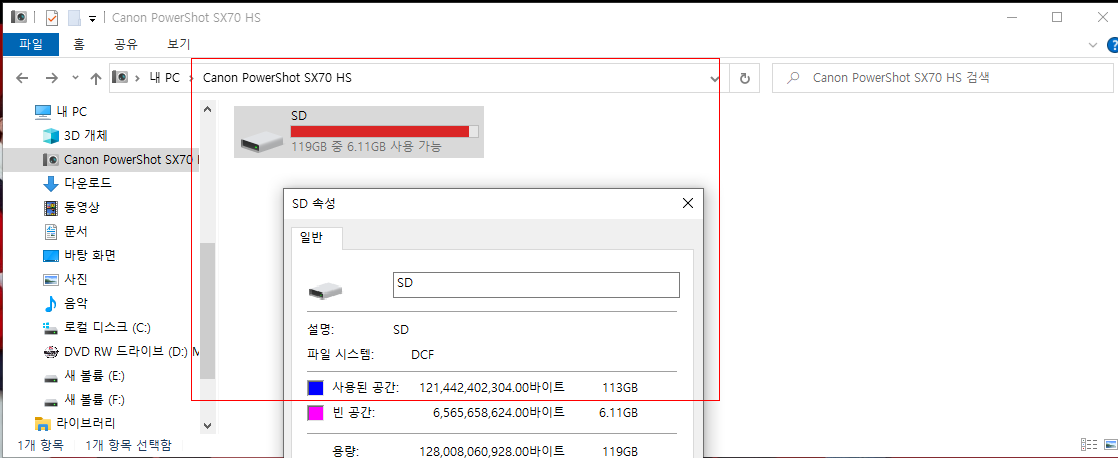Image resolution: width=1118 pixels, height=458 pixels.
Task: Click the title bar new folder icon
Action: 74,17
